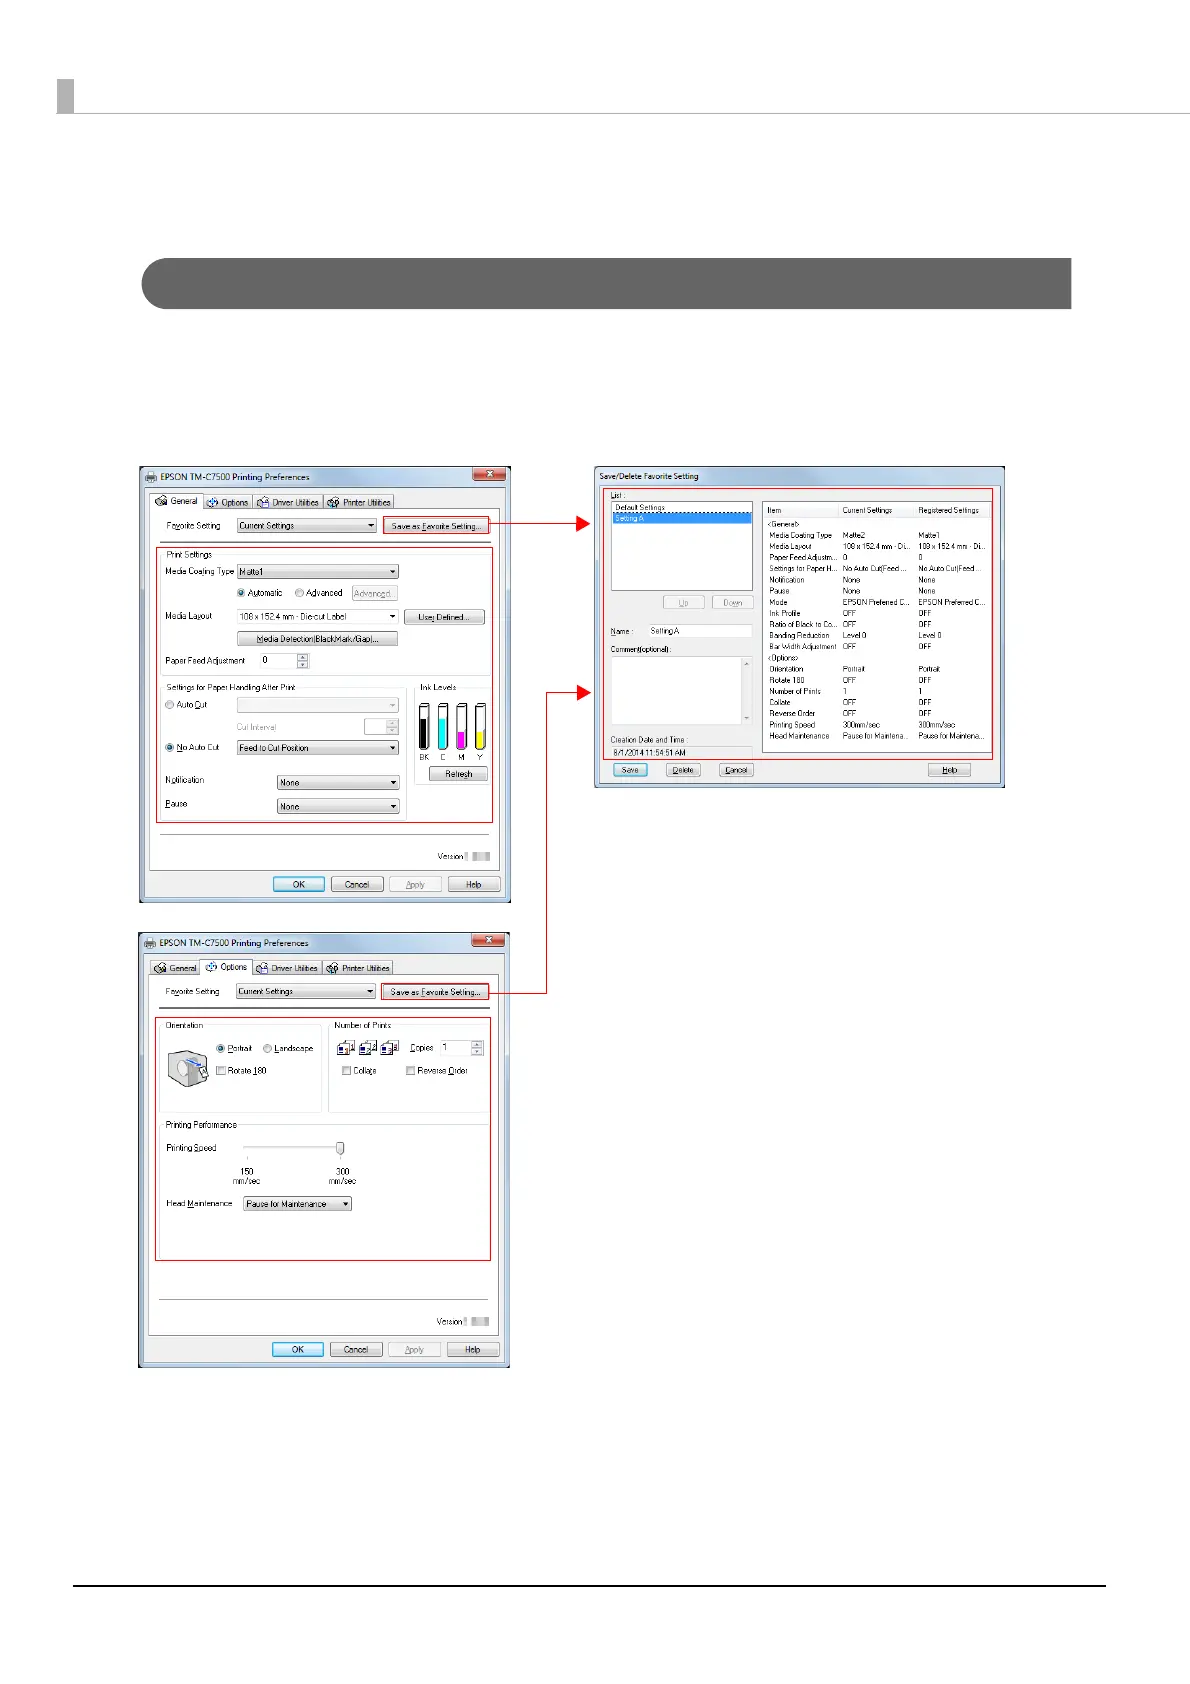Click the Copies input field

(455, 1048)
